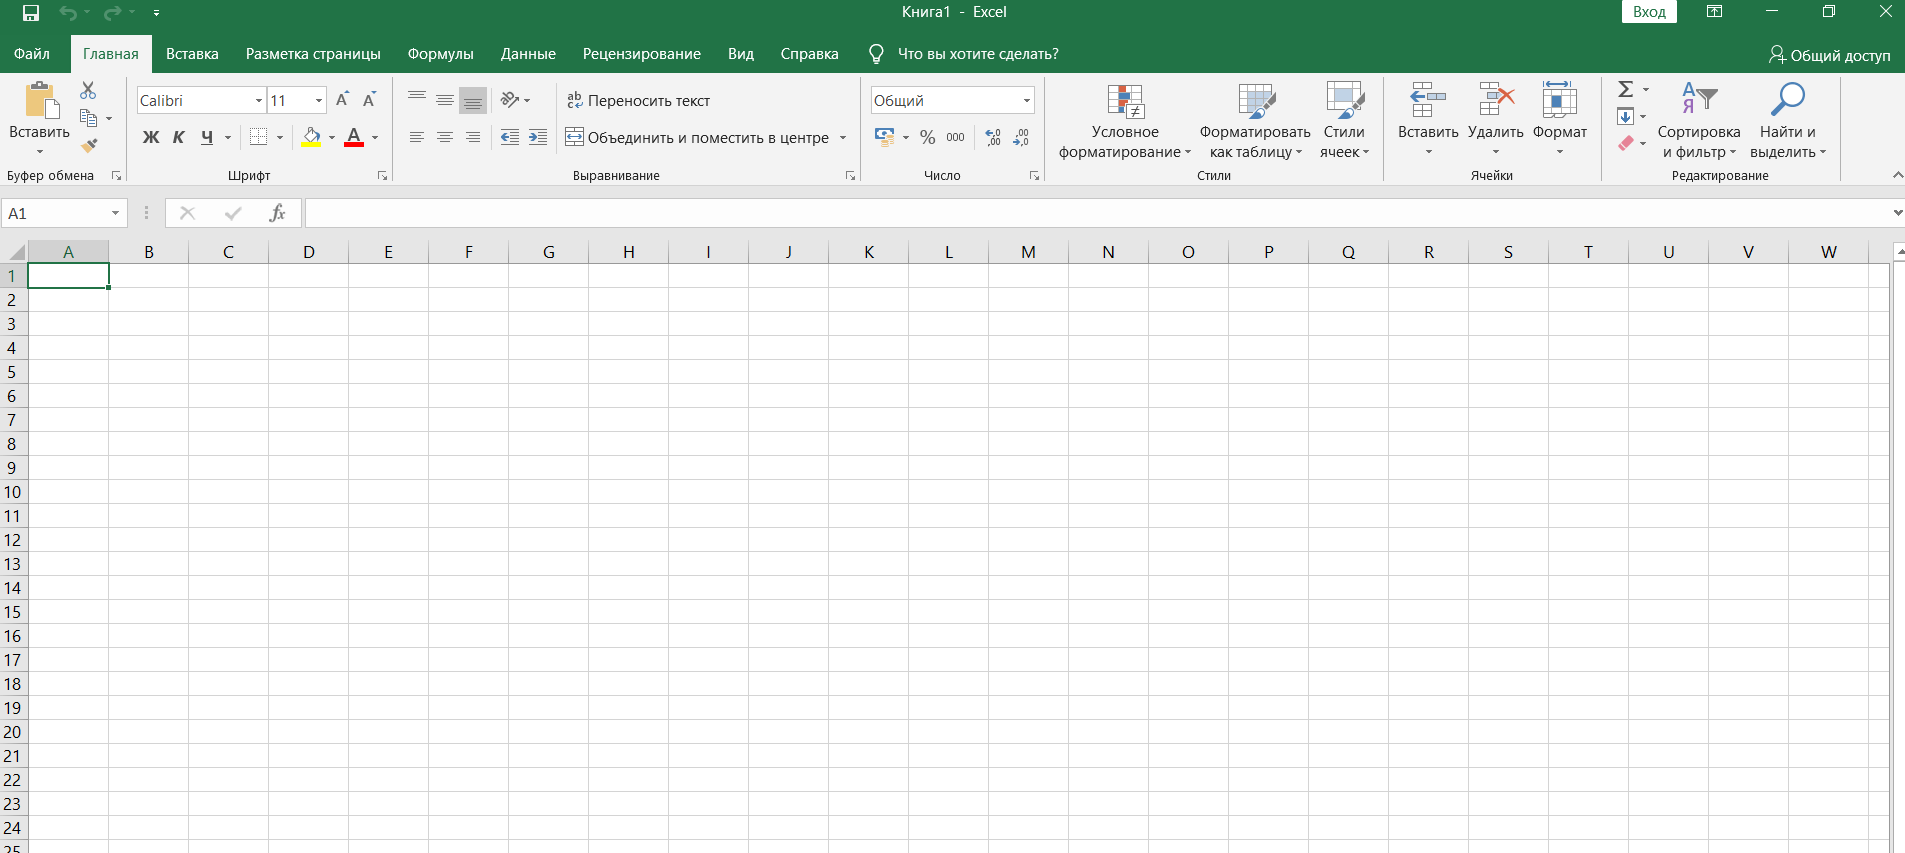Screen dimensions: 1905x853
Task: Switch to the Формулы tab
Action: click(x=440, y=54)
